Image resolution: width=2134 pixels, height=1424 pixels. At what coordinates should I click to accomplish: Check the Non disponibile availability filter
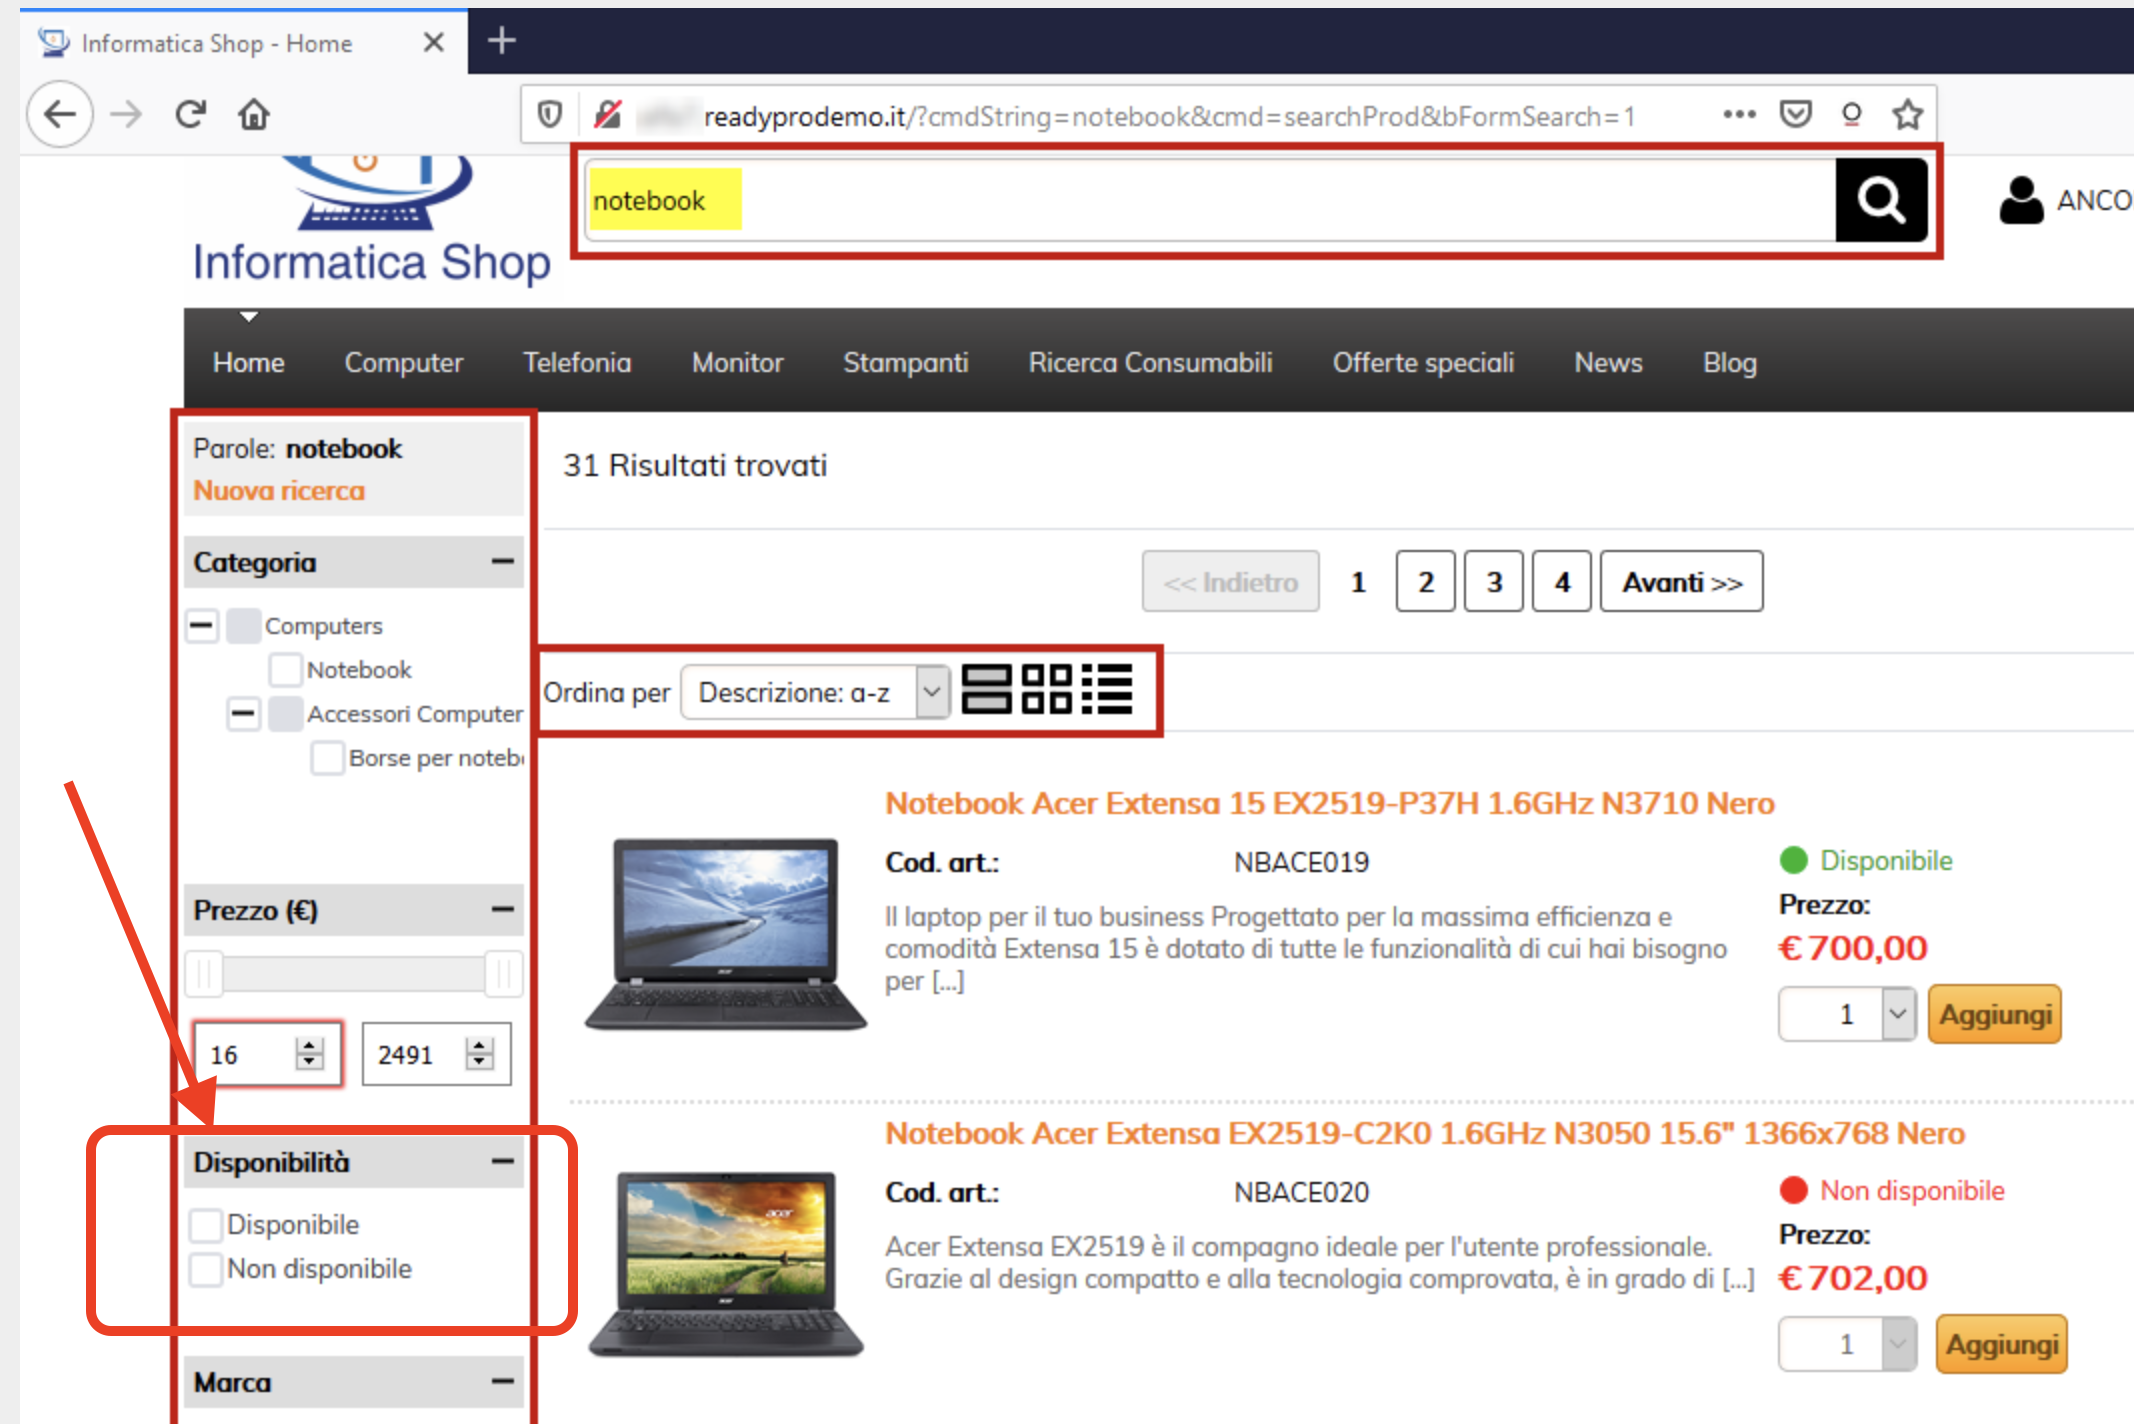click(206, 1269)
